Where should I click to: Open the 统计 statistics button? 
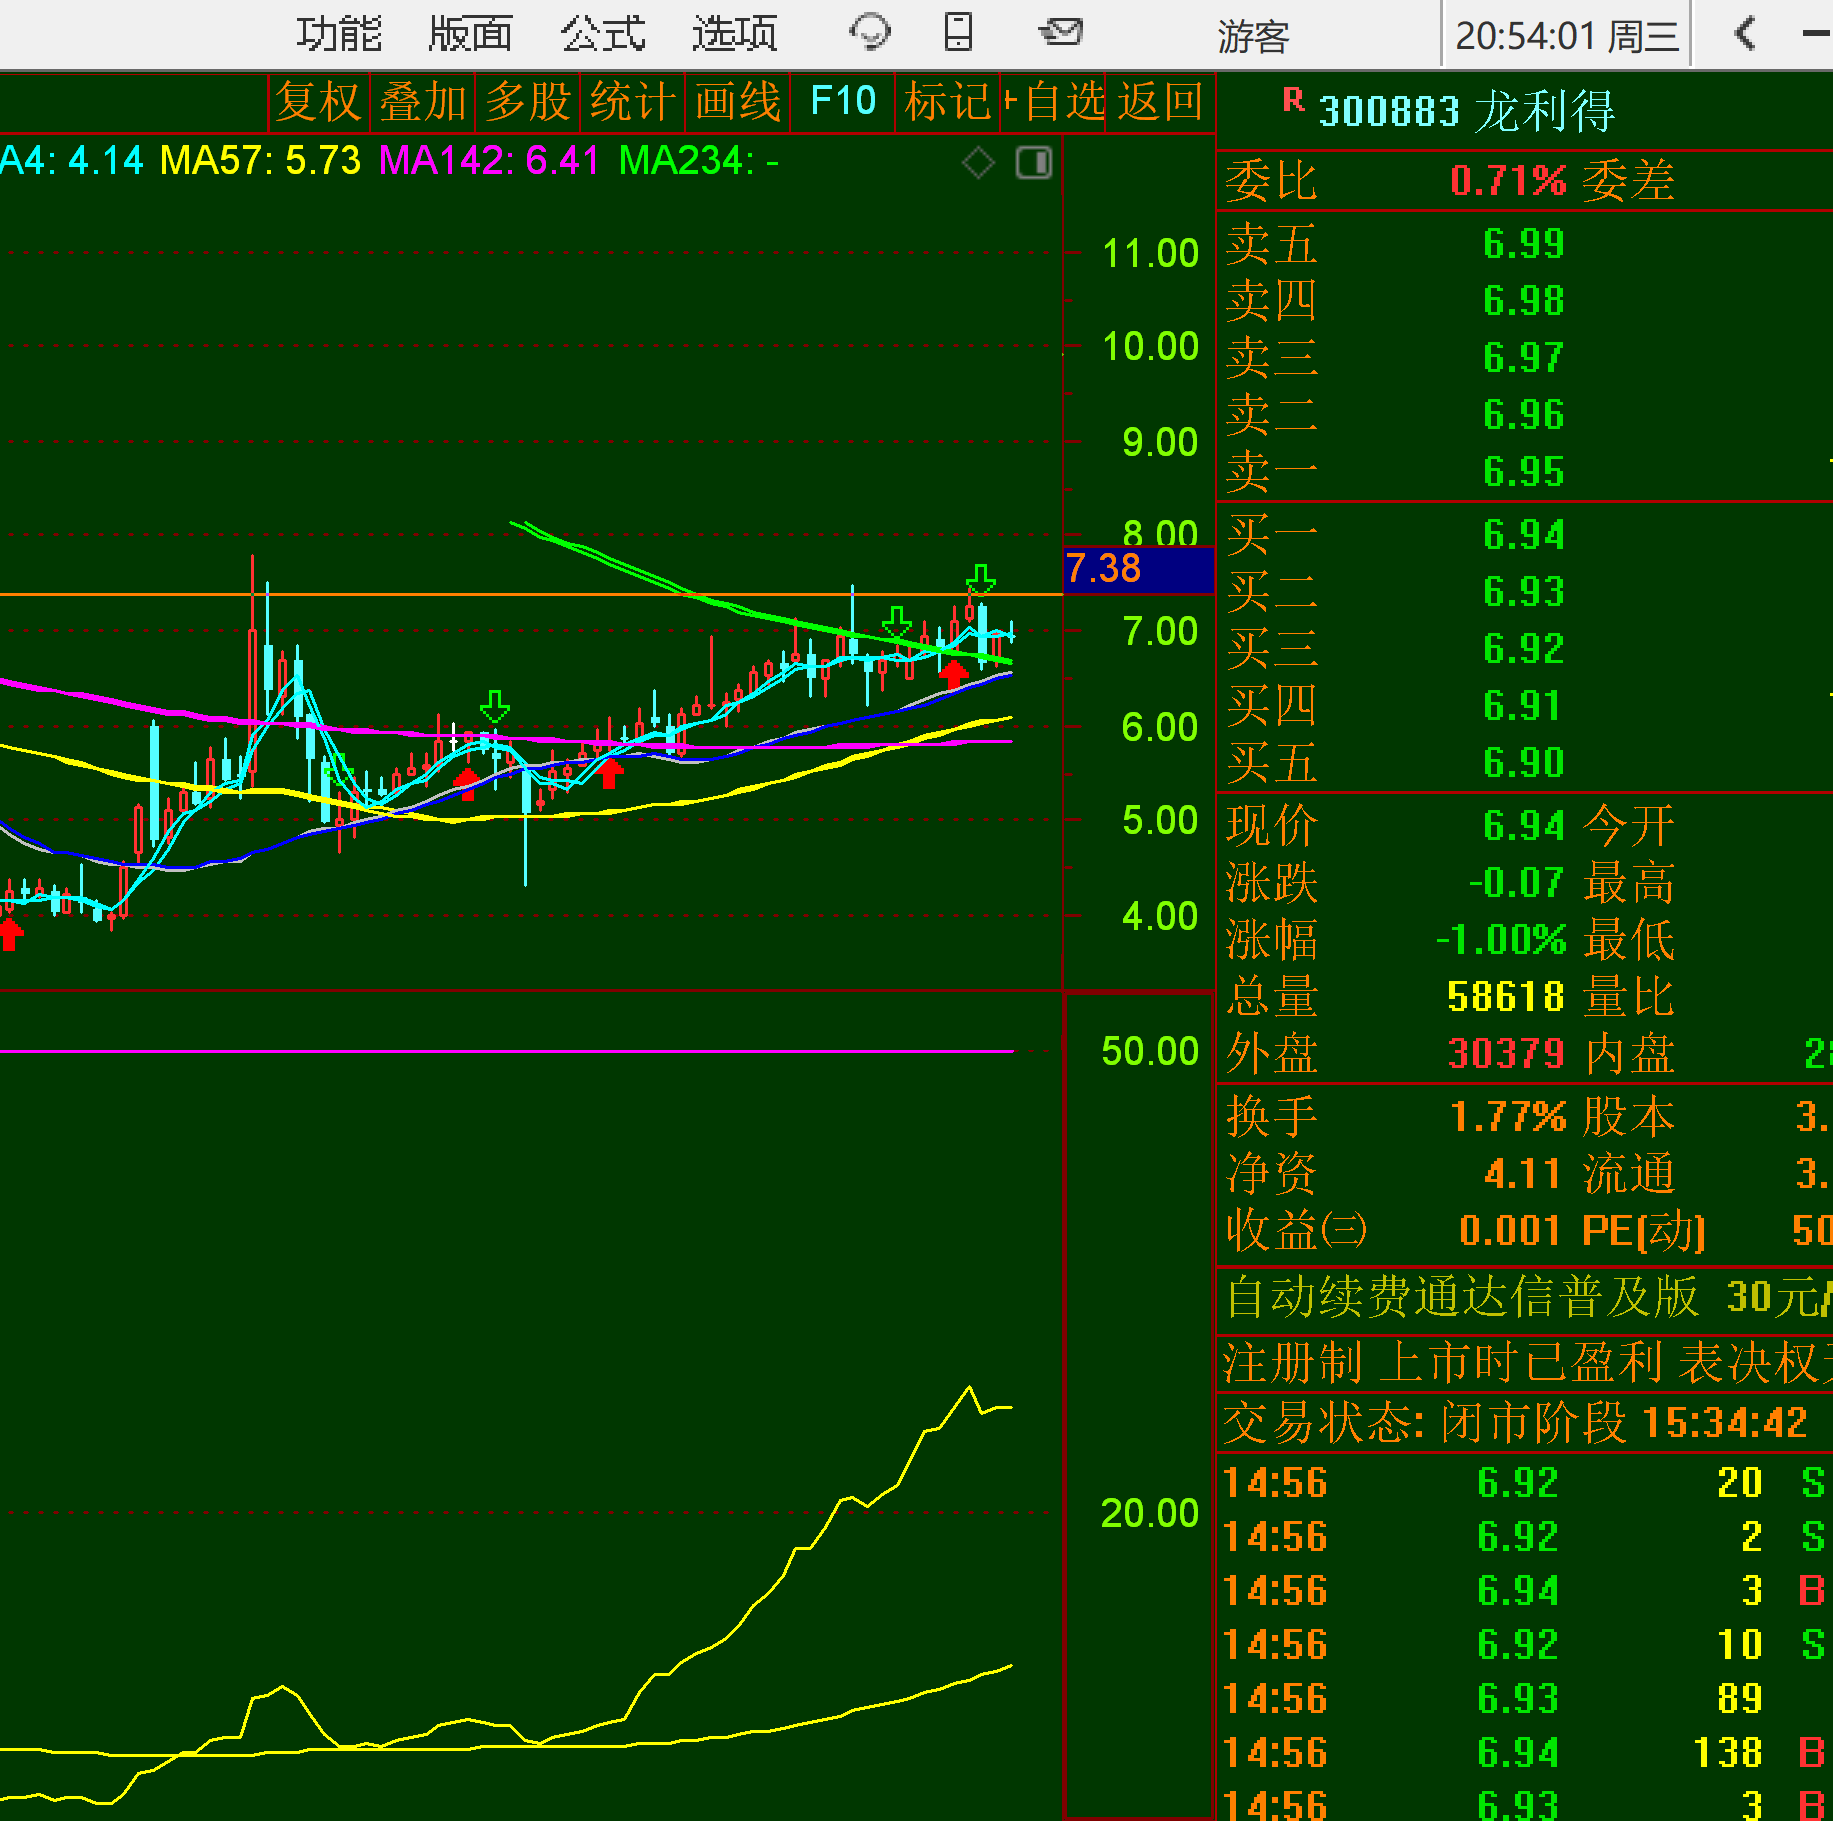point(633,102)
